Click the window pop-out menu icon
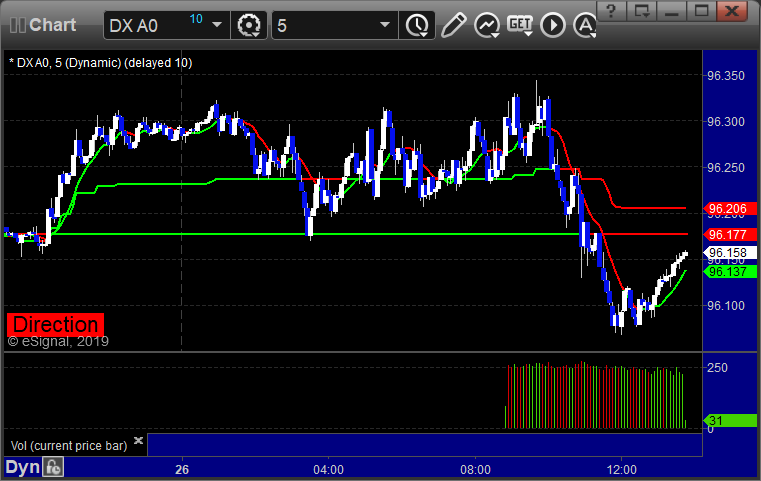The image size is (761, 481). click(x=642, y=11)
